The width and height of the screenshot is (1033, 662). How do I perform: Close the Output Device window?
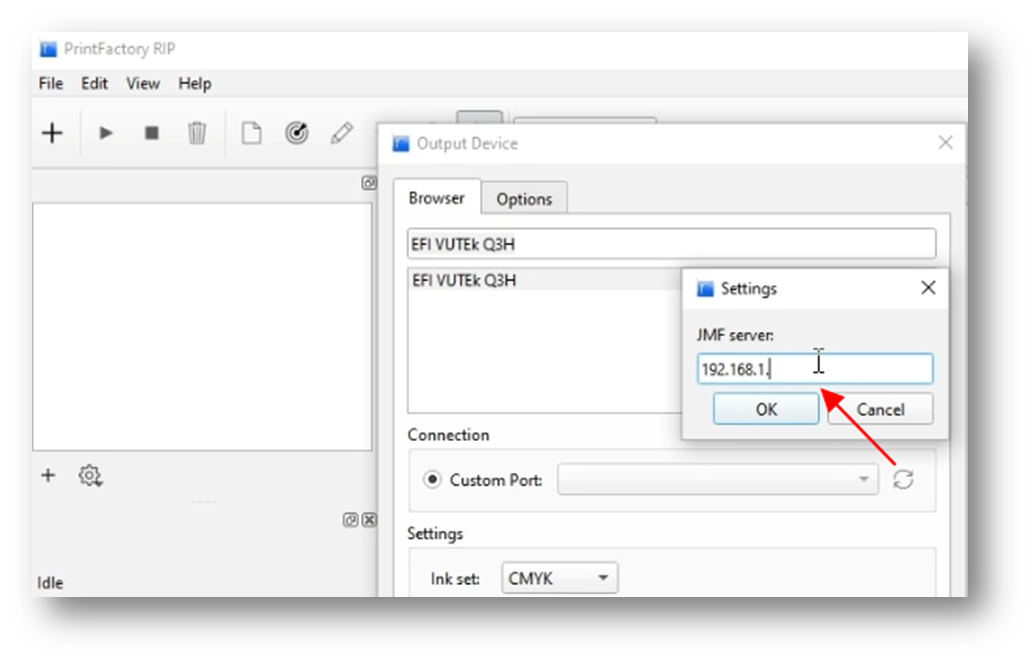[x=945, y=142]
